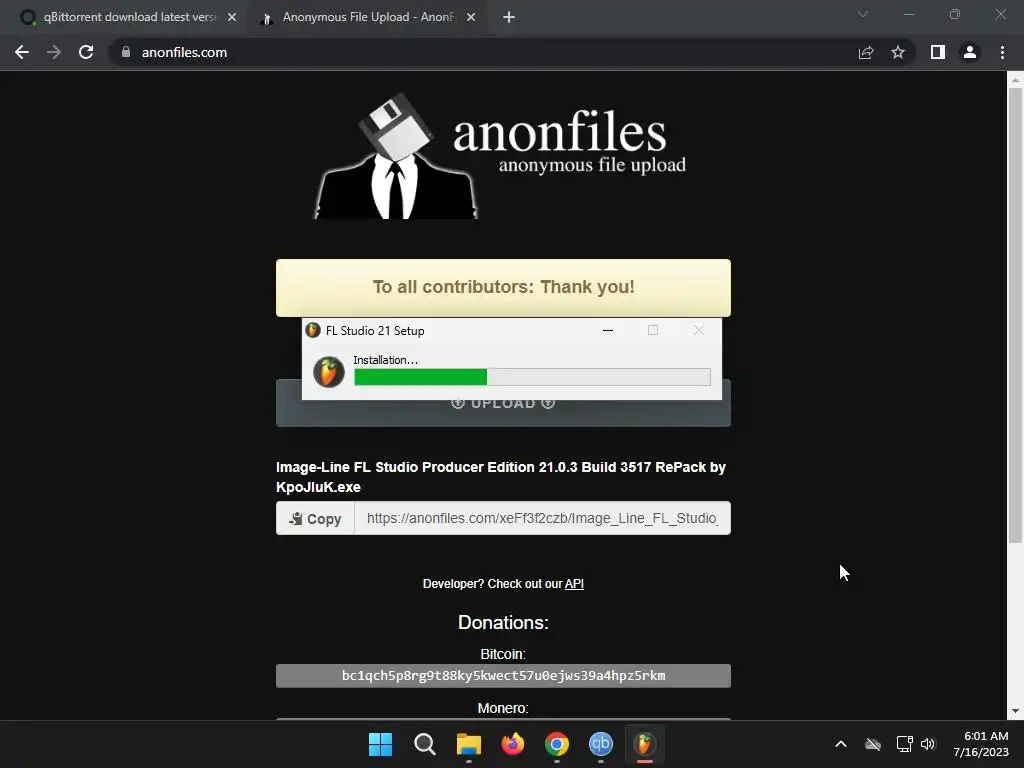Click the address bar URL anonfiles.com

point(184,52)
